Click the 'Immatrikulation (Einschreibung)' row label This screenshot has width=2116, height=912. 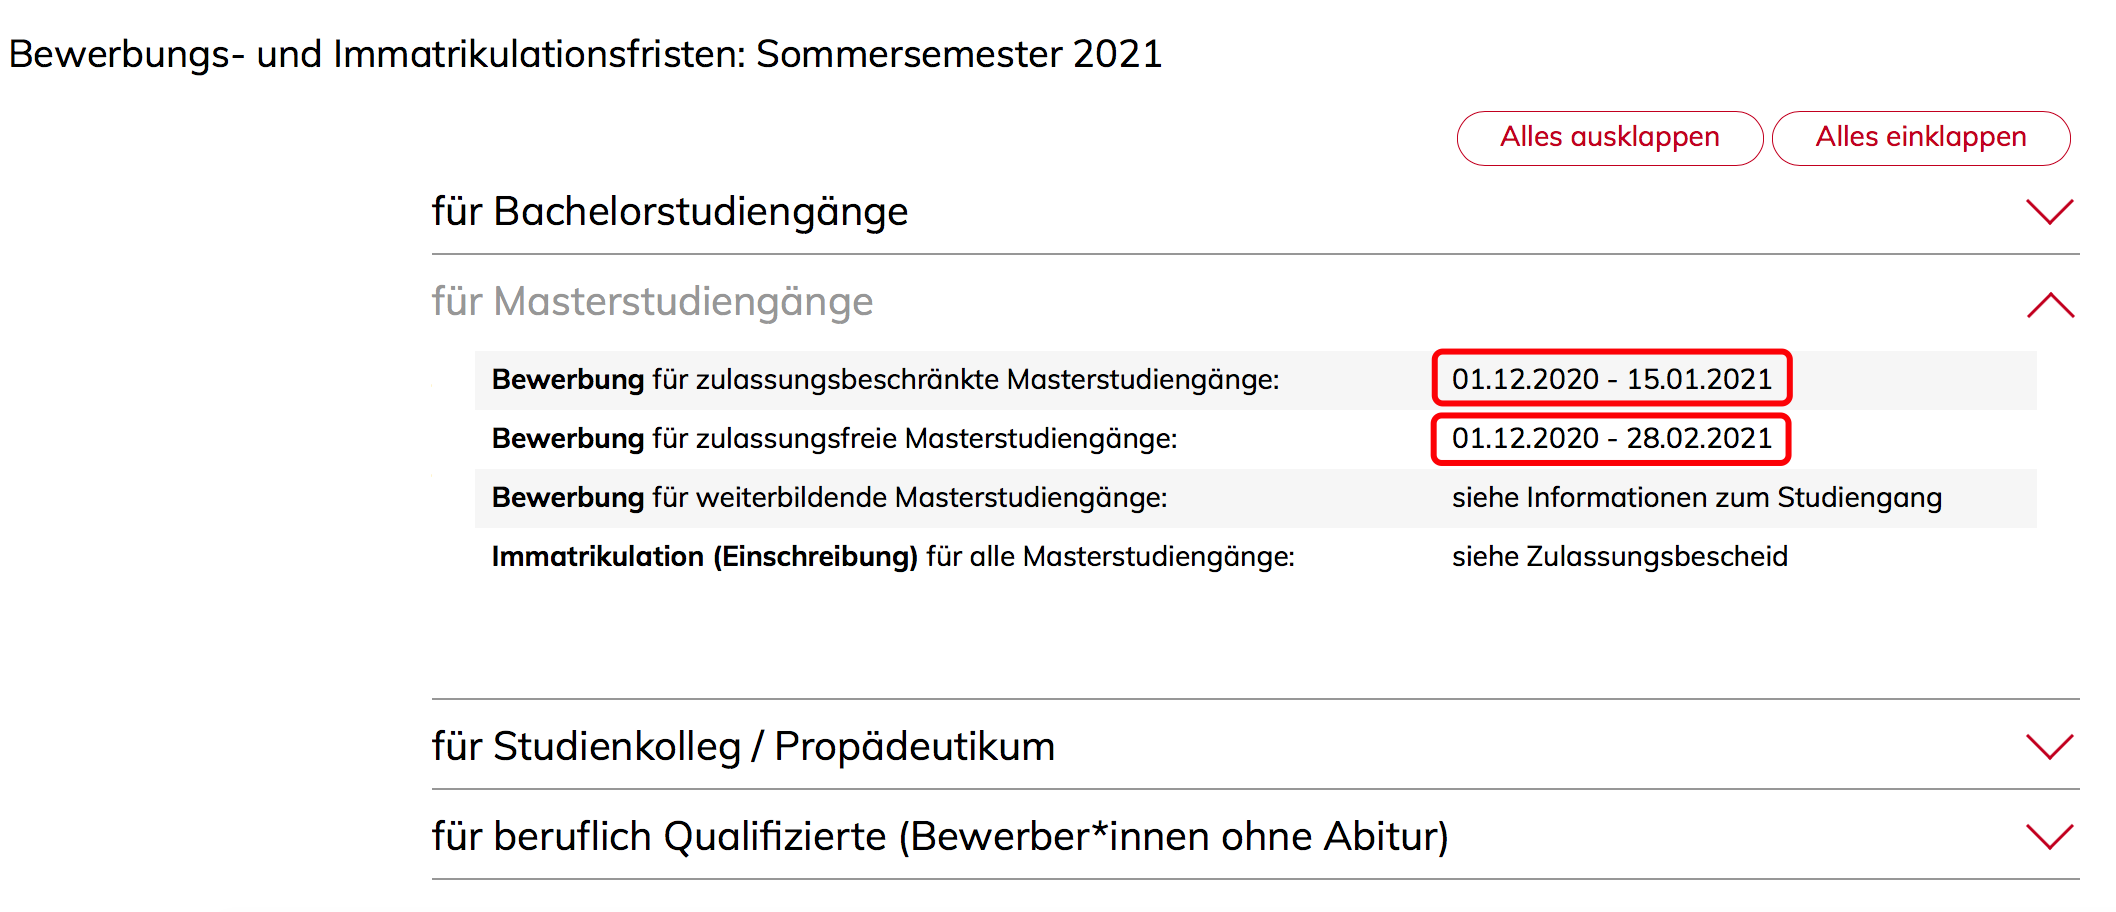click(893, 557)
